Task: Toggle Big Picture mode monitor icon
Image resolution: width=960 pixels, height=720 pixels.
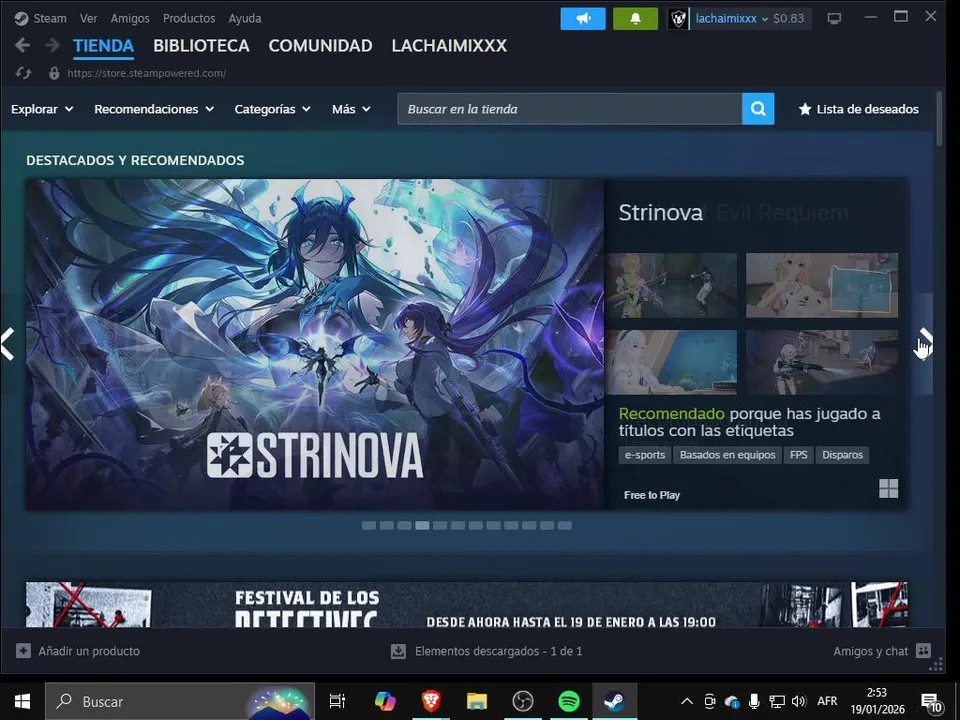Action: [x=834, y=18]
